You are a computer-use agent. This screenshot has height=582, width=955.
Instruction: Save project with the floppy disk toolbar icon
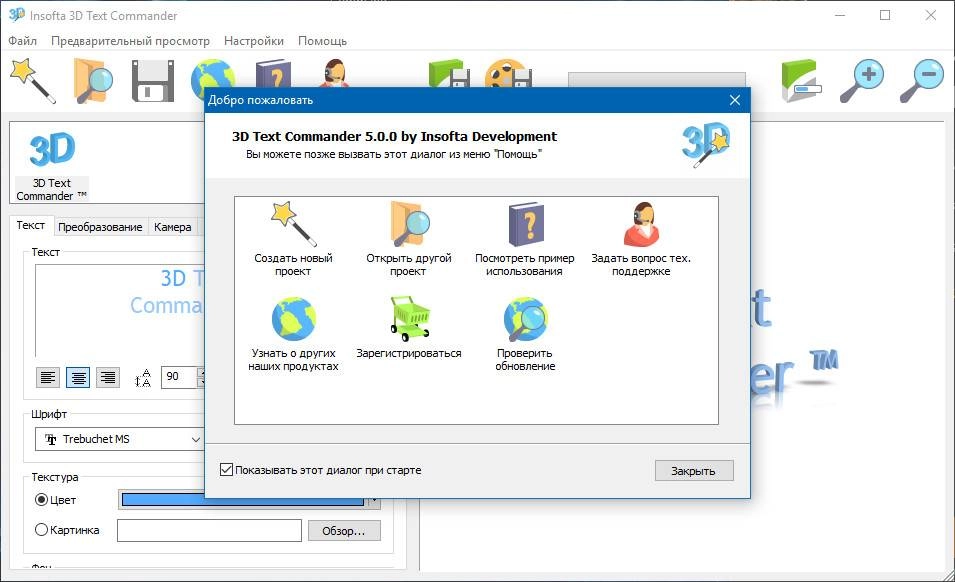153,80
